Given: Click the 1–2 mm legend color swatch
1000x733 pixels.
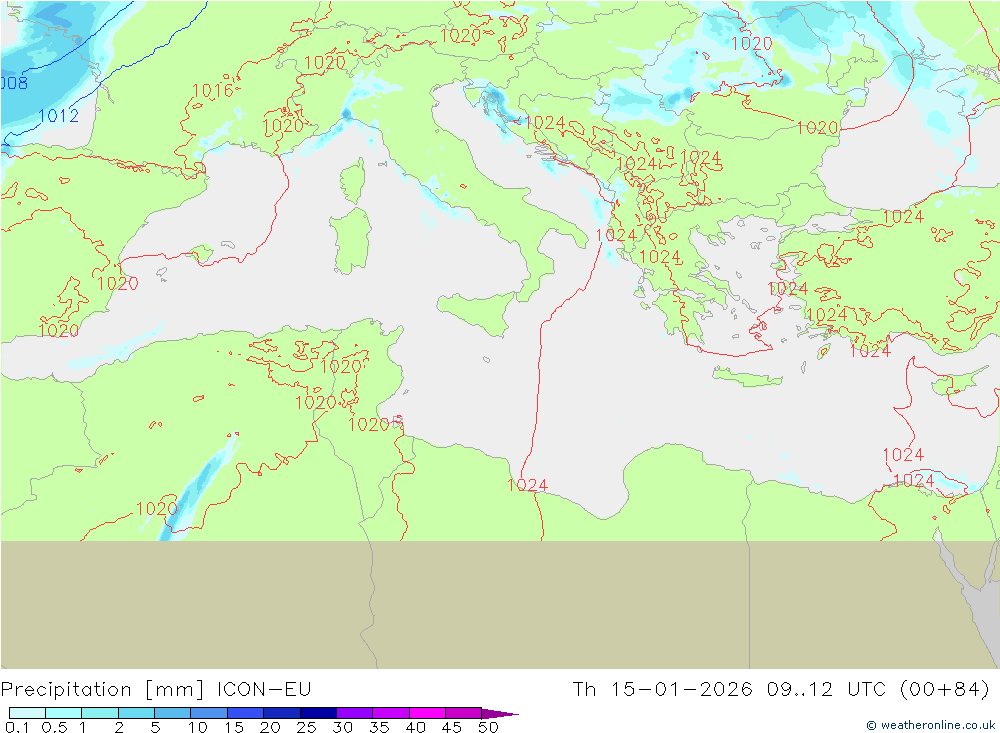Looking at the screenshot, I should [x=100, y=713].
